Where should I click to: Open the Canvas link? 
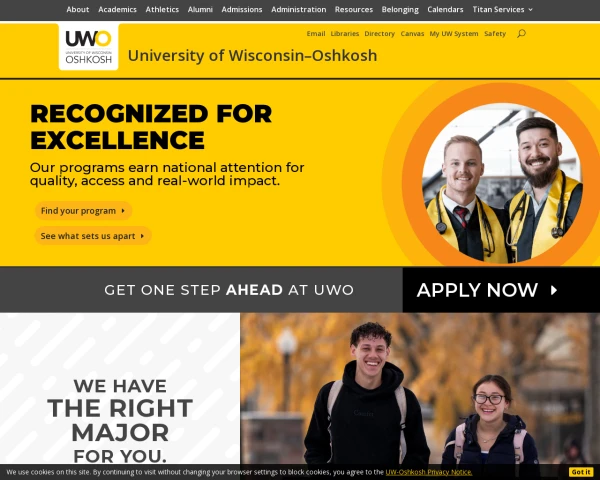[x=412, y=34]
